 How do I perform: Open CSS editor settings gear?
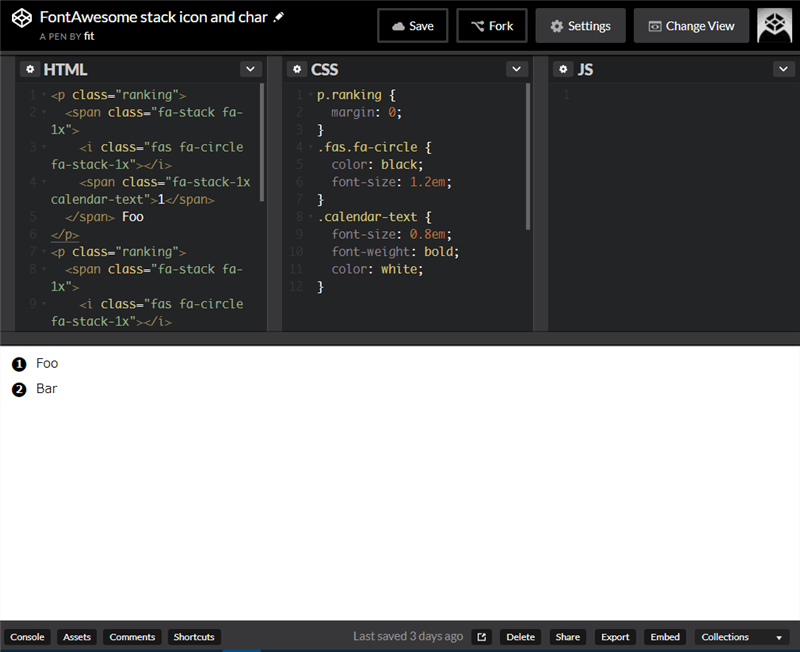coord(297,69)
